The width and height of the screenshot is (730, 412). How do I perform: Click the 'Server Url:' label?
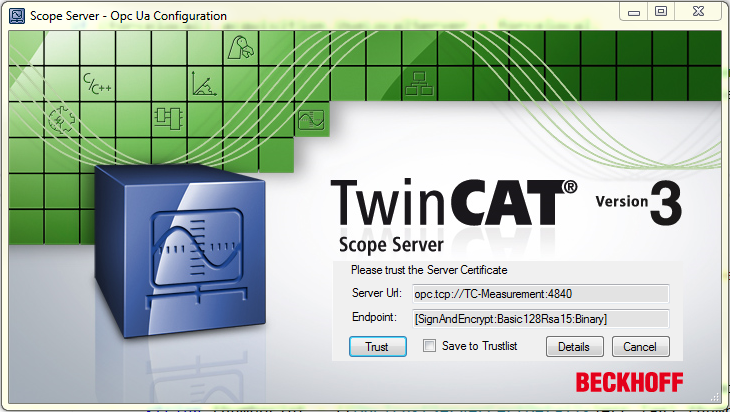[x=377, y=293]
